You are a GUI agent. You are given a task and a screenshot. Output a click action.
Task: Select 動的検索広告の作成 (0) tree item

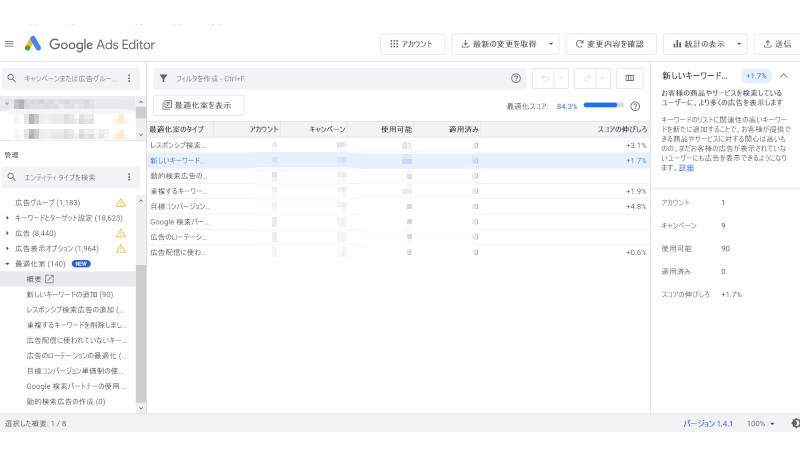66,402
